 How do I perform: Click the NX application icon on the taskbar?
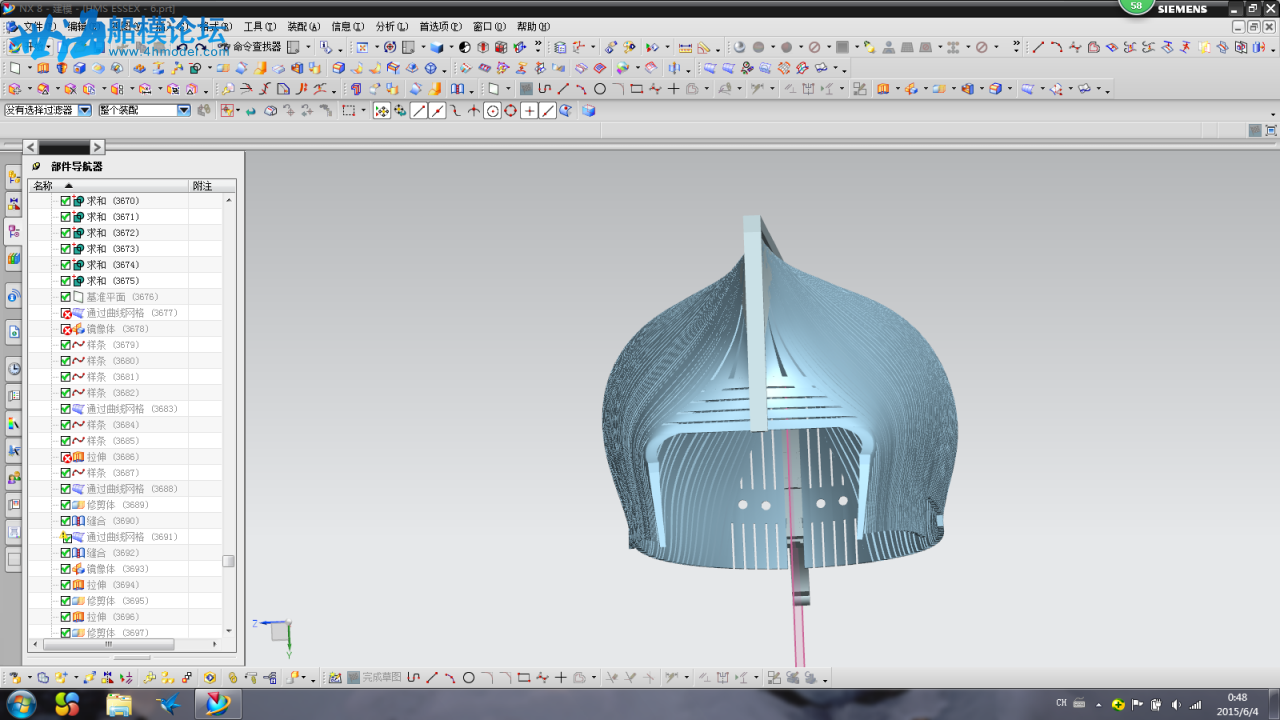218,704
